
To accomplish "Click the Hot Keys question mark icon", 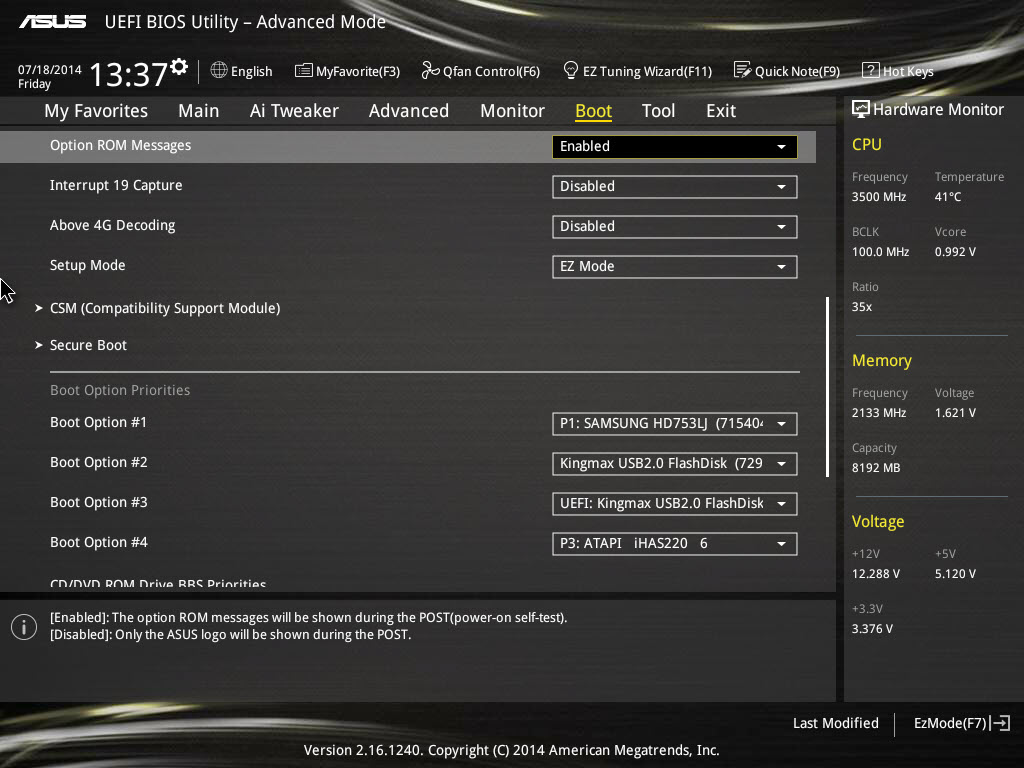I will coord(871,70).
